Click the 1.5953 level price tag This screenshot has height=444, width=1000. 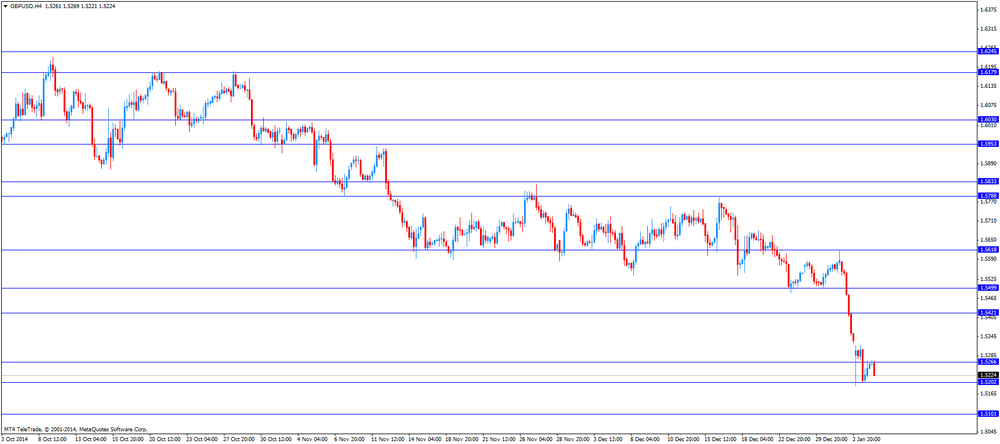point(988,144)
